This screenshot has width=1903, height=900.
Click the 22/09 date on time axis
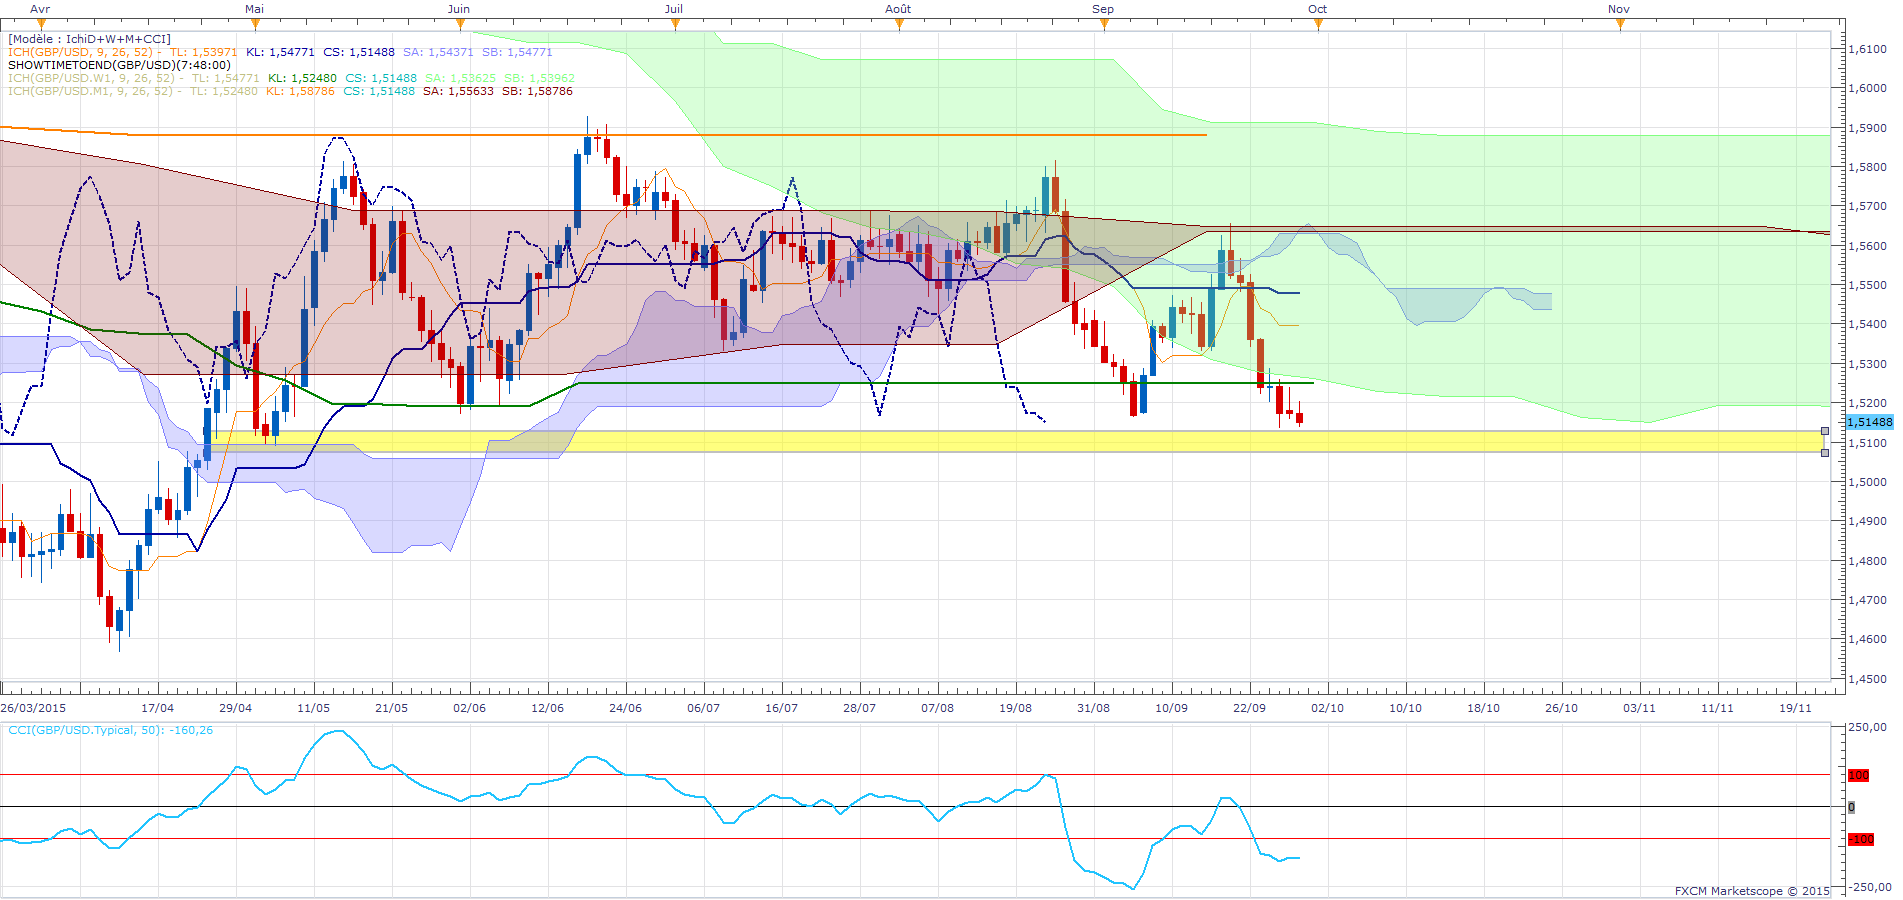pos(1249,708)
